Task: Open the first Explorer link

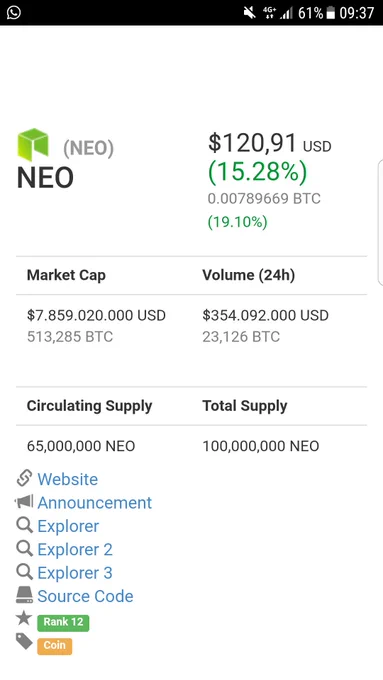Action: pos(68,526)
